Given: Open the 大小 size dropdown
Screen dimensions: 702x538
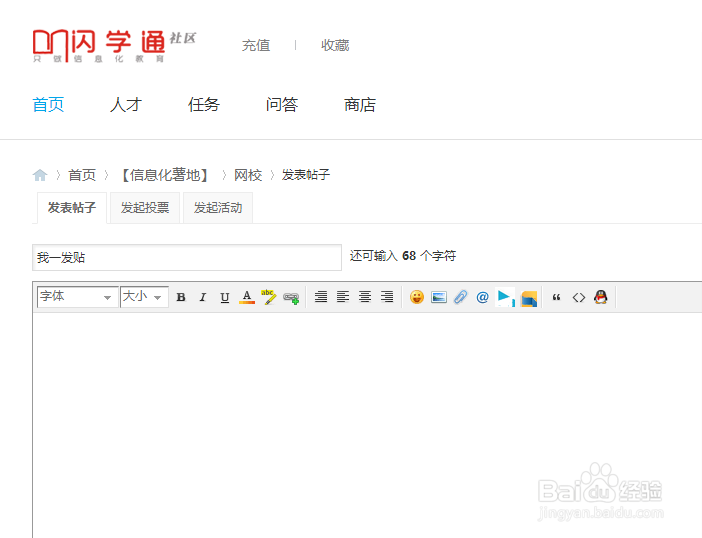Looking at the screenshot, I should [144, 297].
